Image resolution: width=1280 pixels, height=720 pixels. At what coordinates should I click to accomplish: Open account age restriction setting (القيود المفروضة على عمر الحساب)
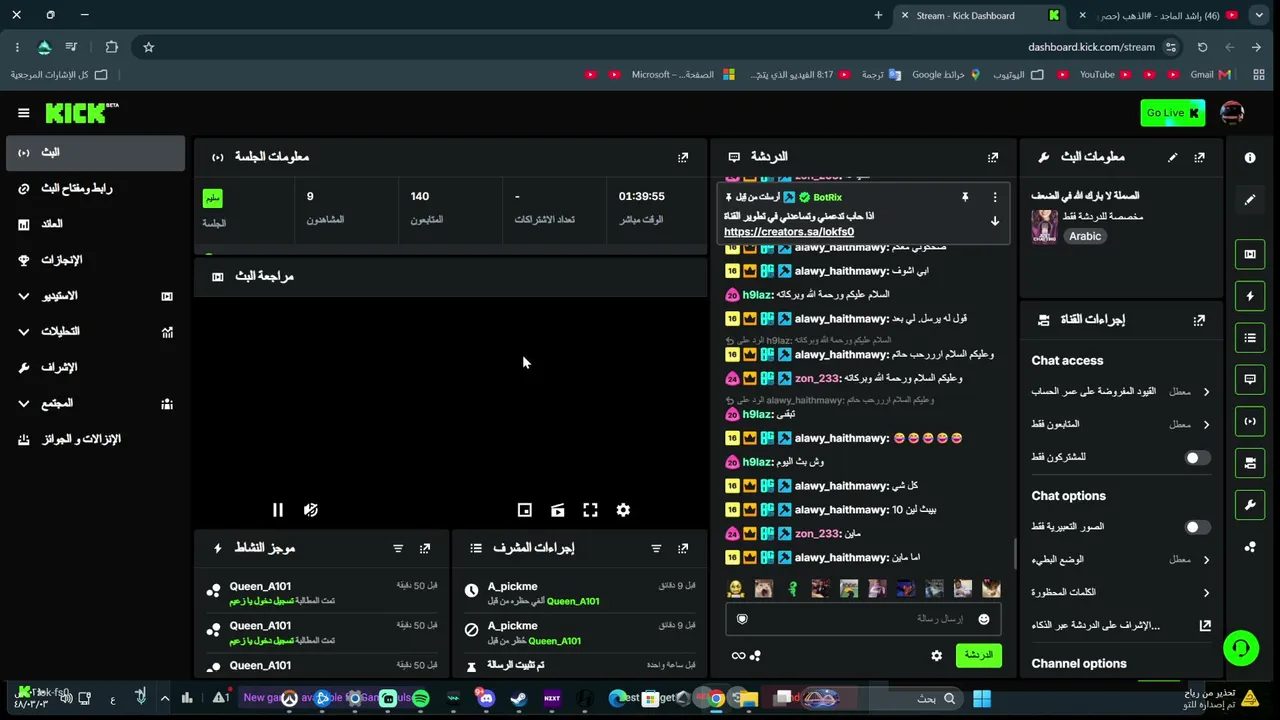(x=1121, y=392)
